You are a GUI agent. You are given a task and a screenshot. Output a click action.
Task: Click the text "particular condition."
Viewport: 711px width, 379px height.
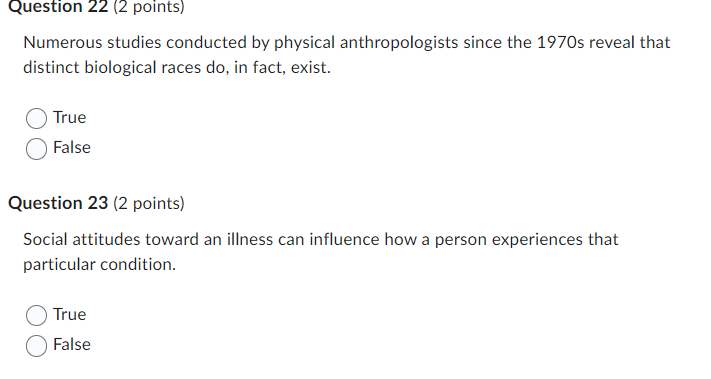tap(99, 264)
